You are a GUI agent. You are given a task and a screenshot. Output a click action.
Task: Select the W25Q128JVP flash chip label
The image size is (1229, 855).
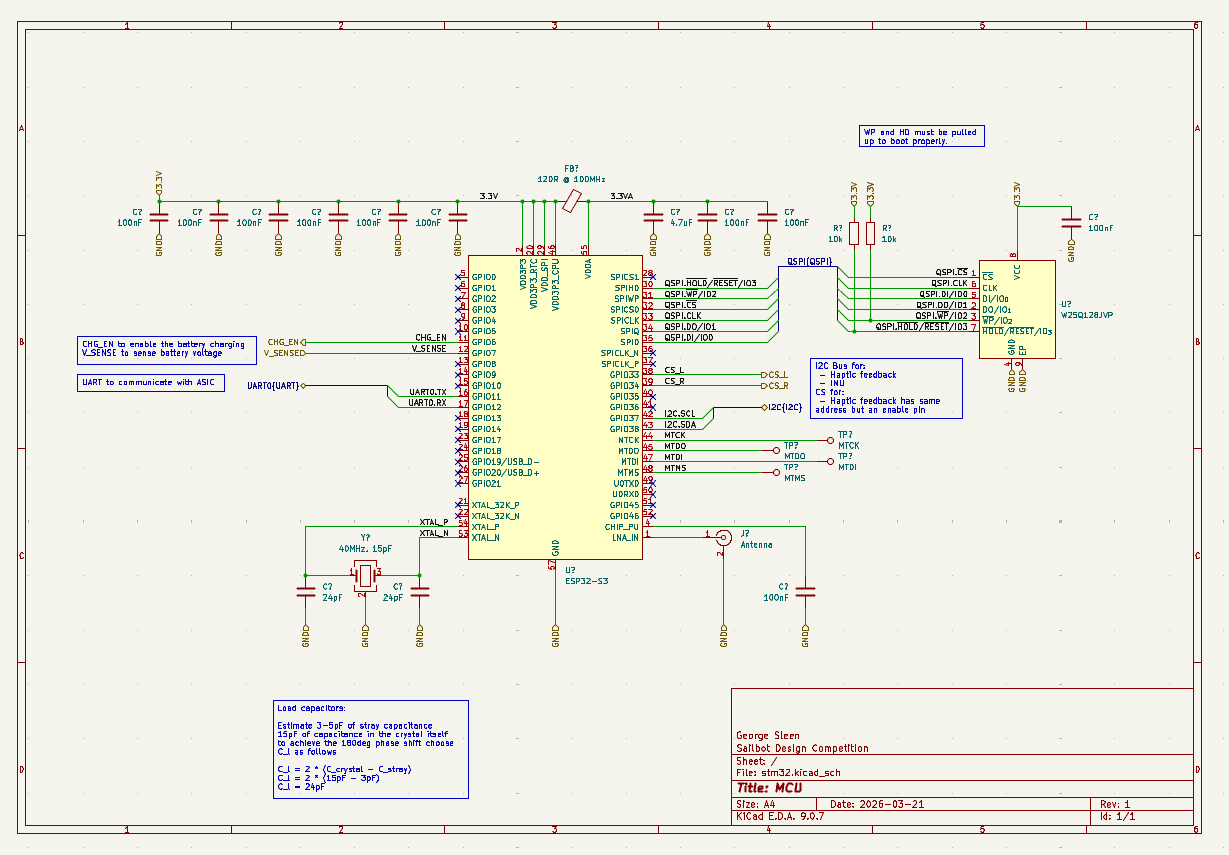pyautogui.click(x=1086, y=314)
